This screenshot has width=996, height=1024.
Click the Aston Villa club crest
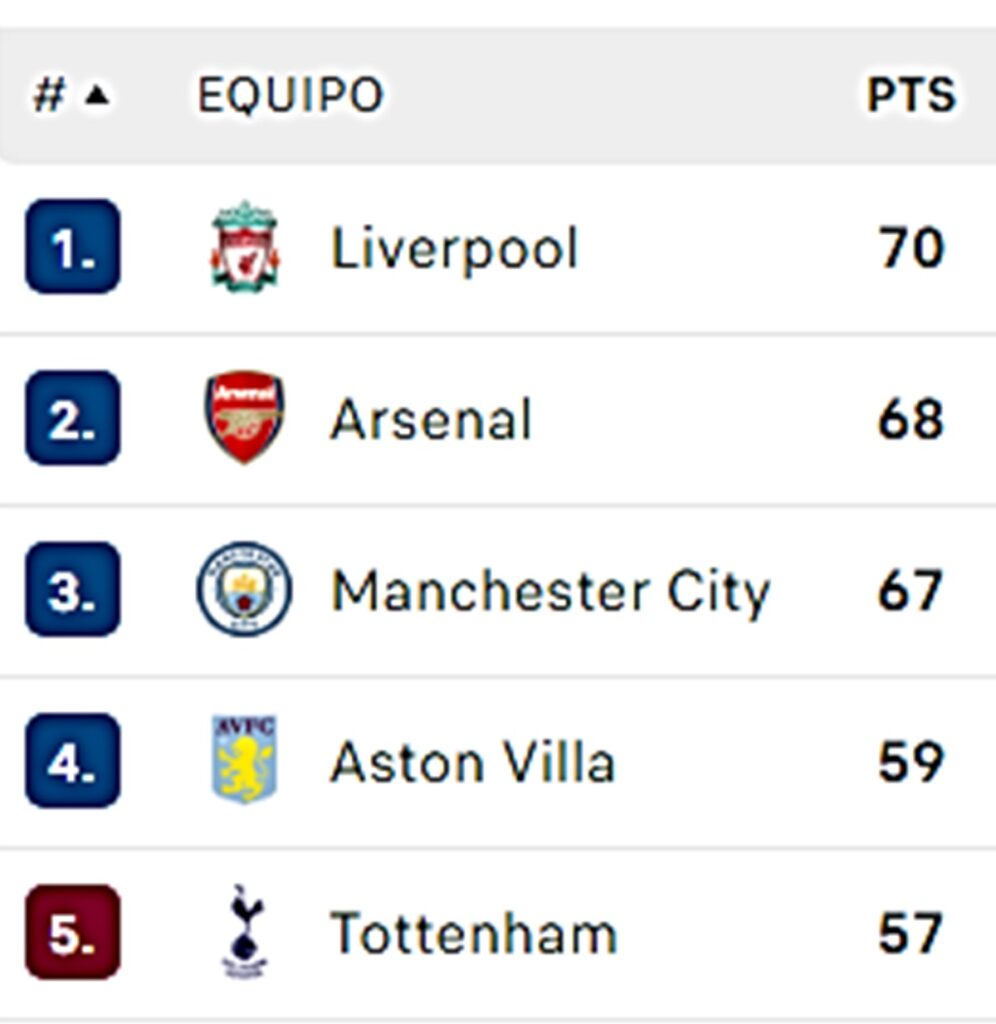[244, 760]
